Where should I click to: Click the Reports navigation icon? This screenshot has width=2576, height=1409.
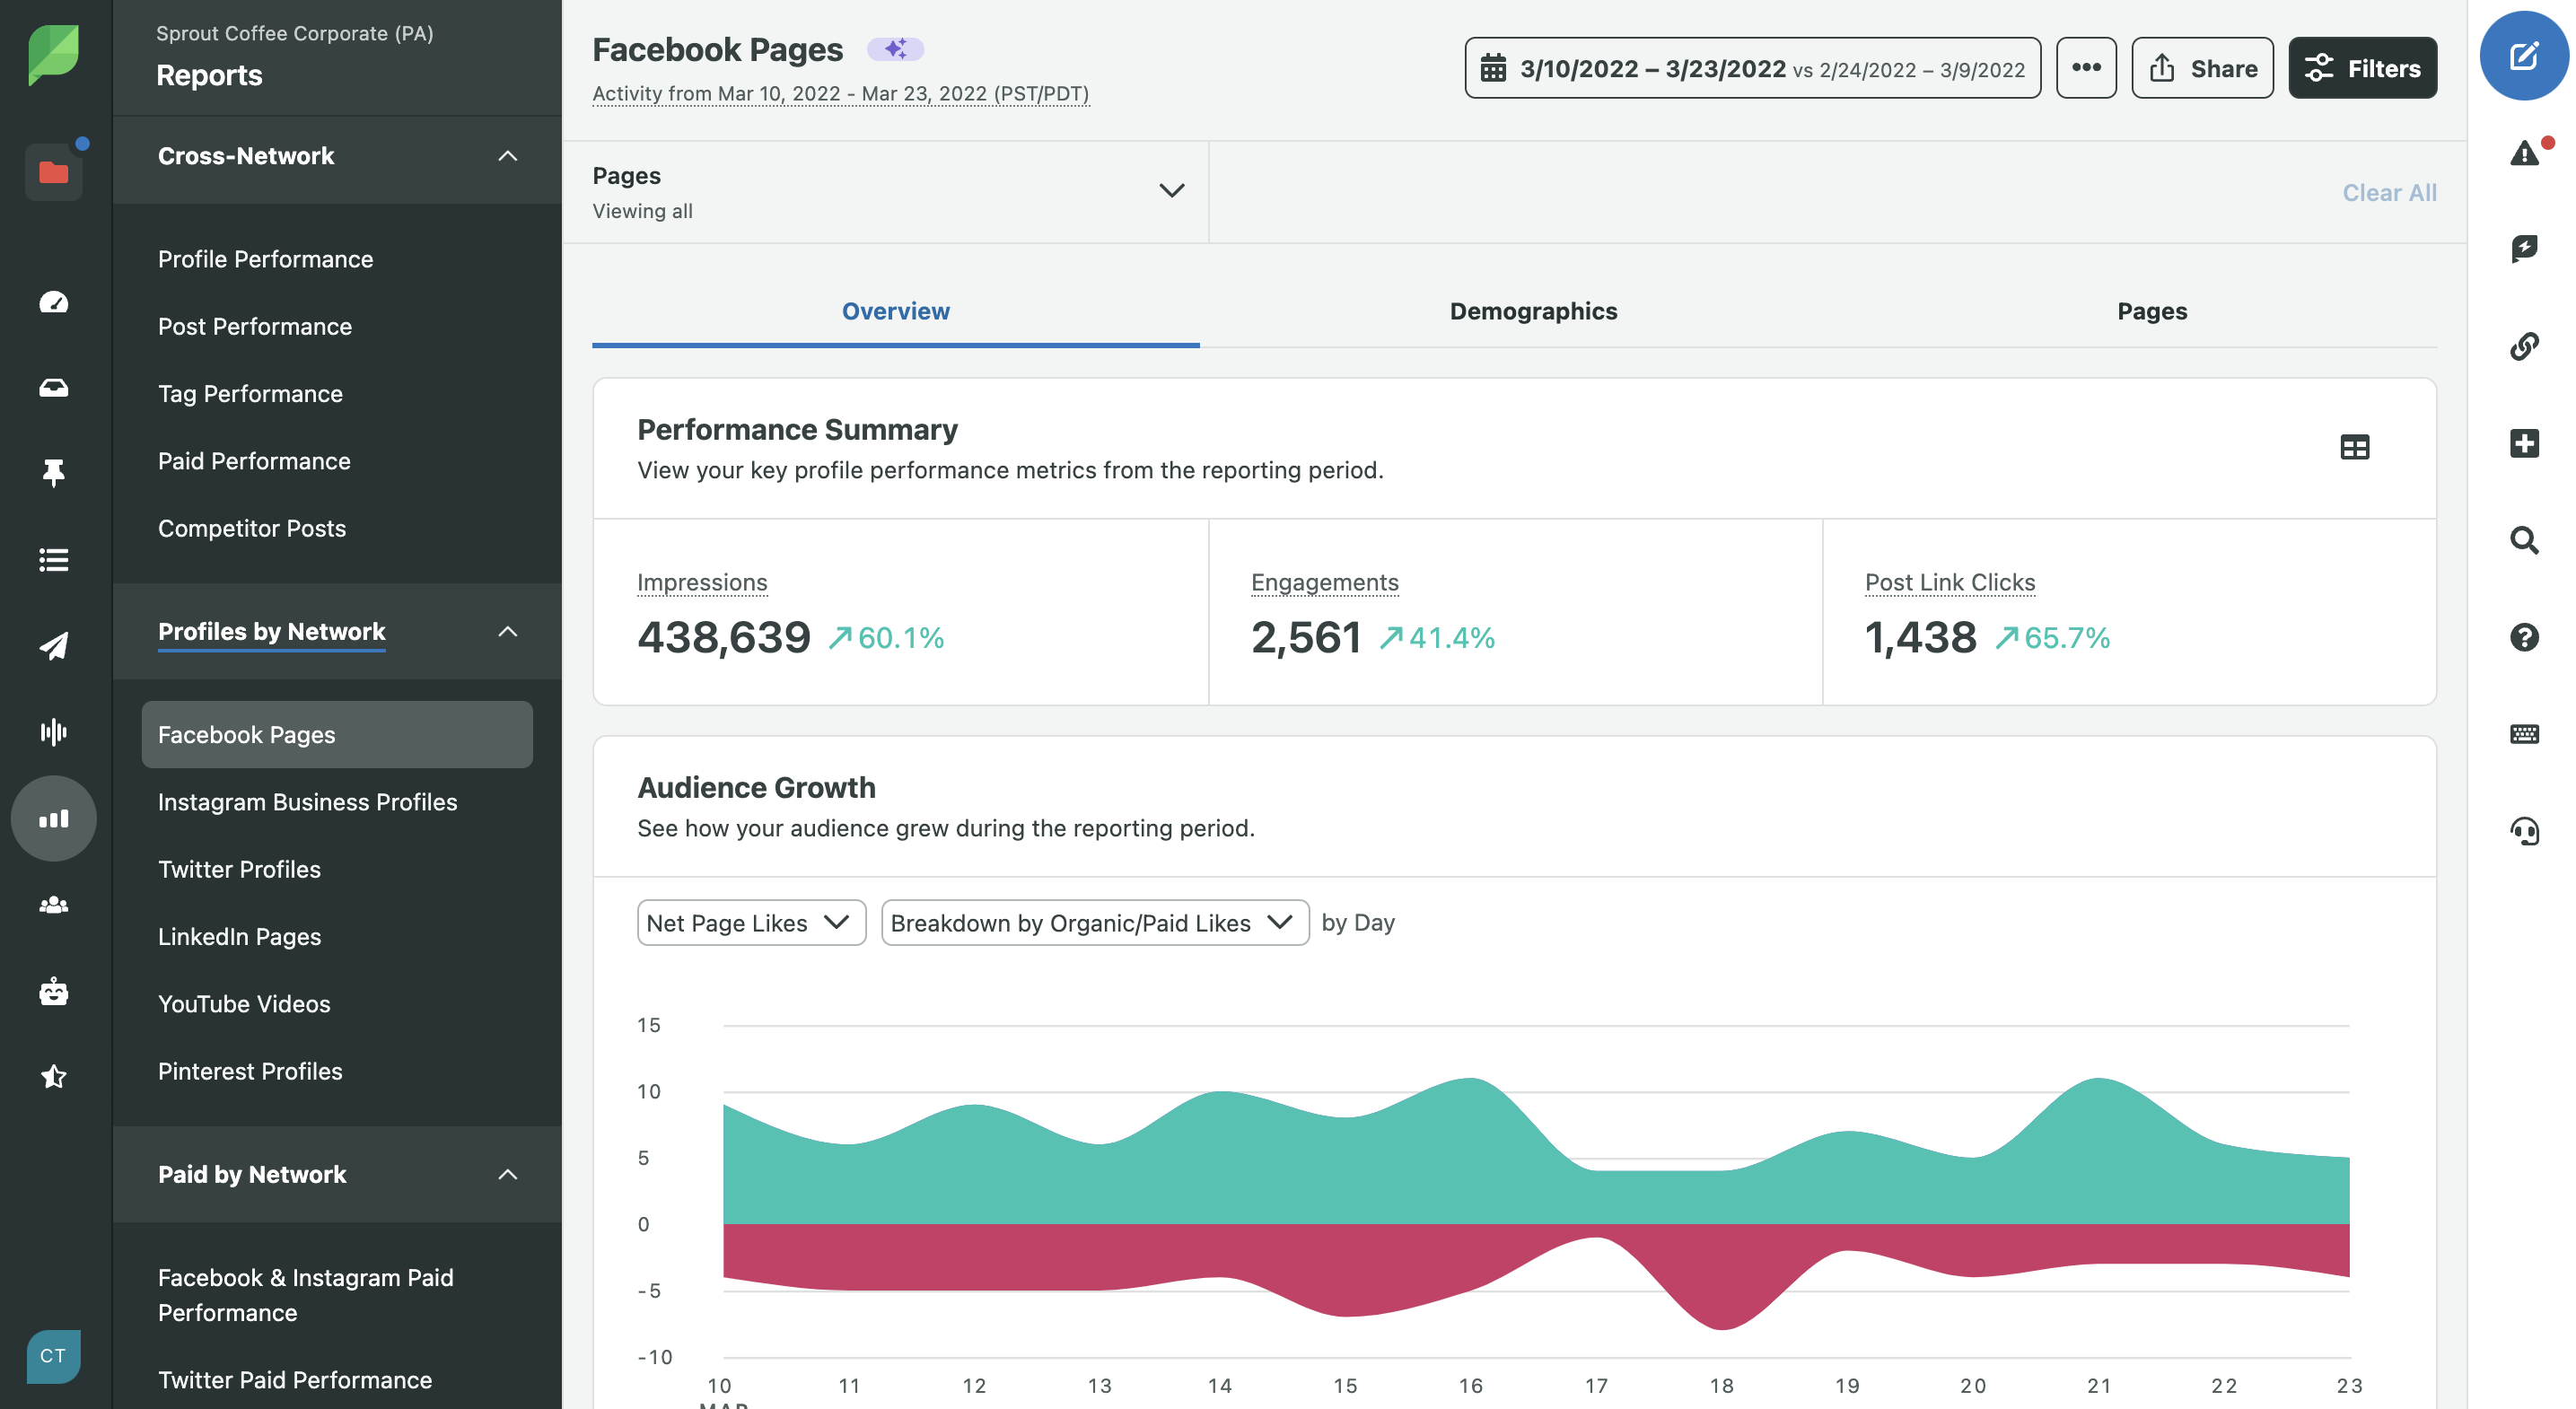tap(54, 816)
